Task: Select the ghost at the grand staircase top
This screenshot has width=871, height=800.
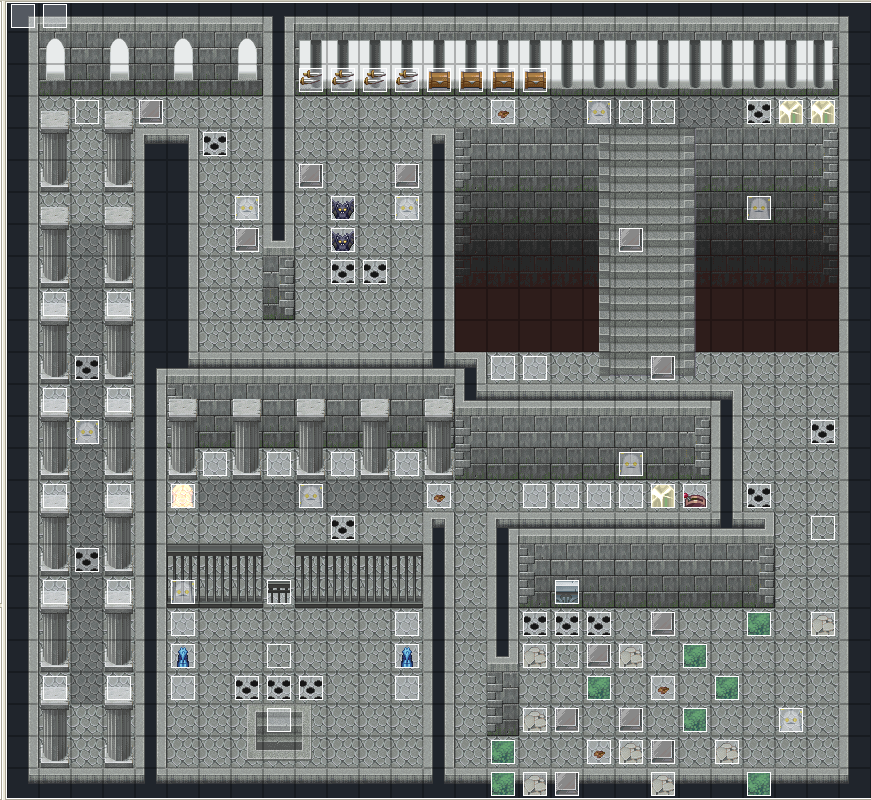Action: [599, 112]
